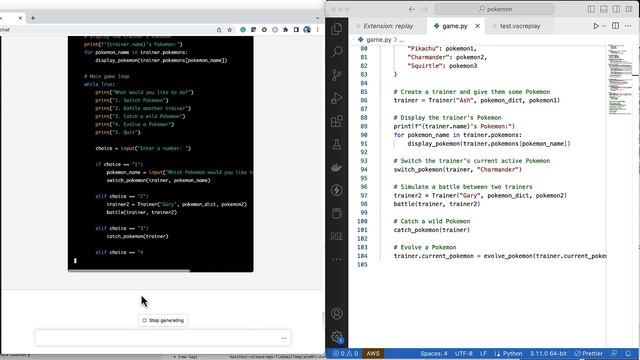Open run options dropdown next to play button
The image size is (640, 360).
click(604, 26)
